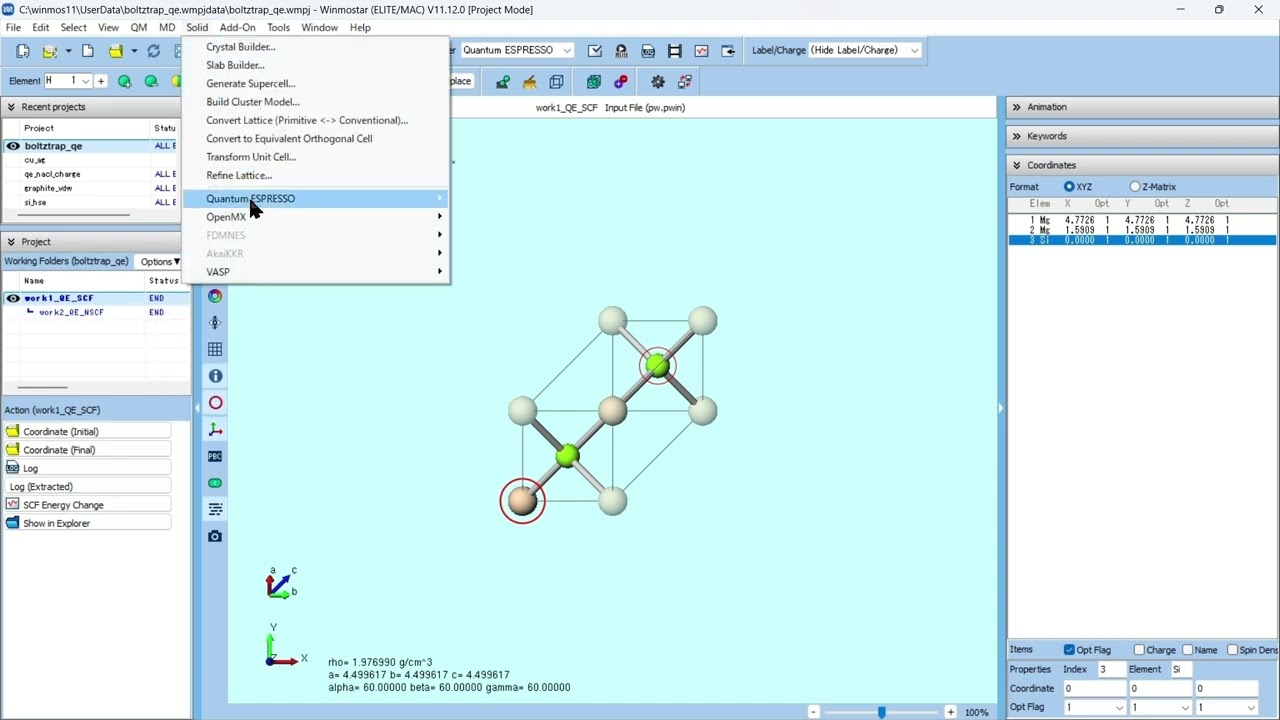Click the reload circular arrows icon
The width and height of the screenshot is (1280, 720).
point(153,51)
